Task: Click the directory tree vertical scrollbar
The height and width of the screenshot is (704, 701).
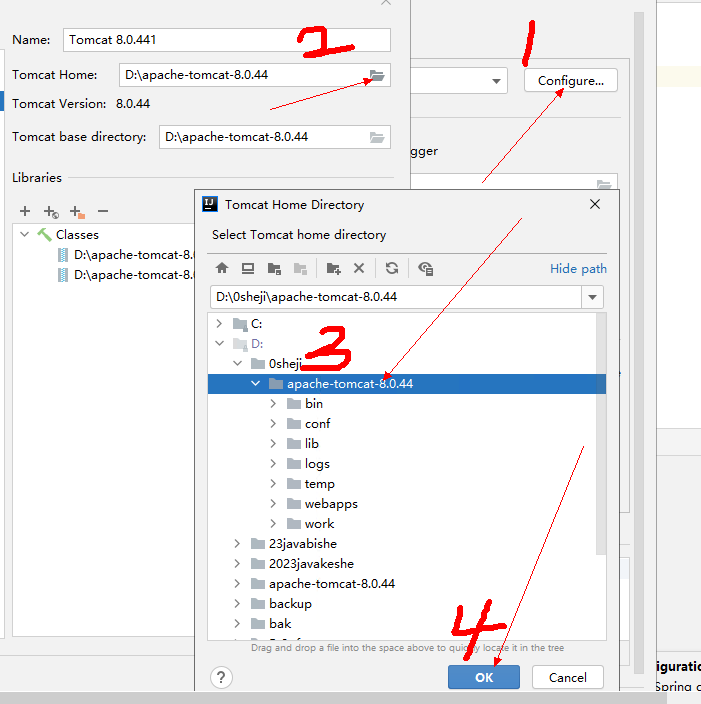Action: [x=601, y=433]
